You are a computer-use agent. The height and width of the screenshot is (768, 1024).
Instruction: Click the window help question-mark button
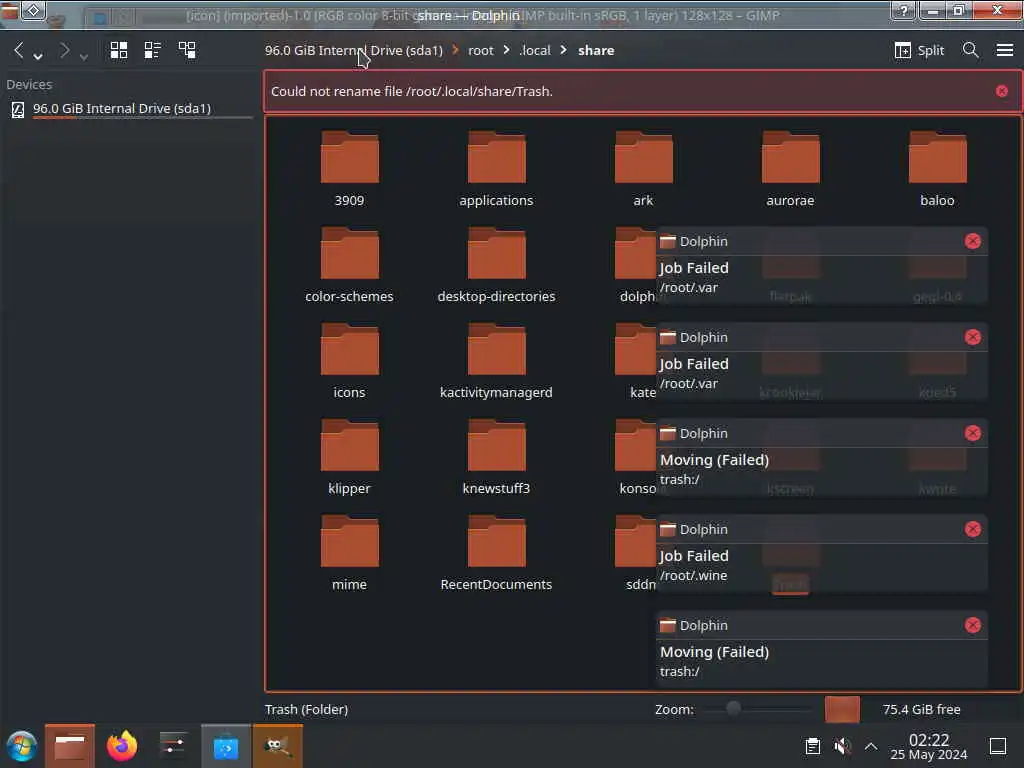tap(904, 10)
